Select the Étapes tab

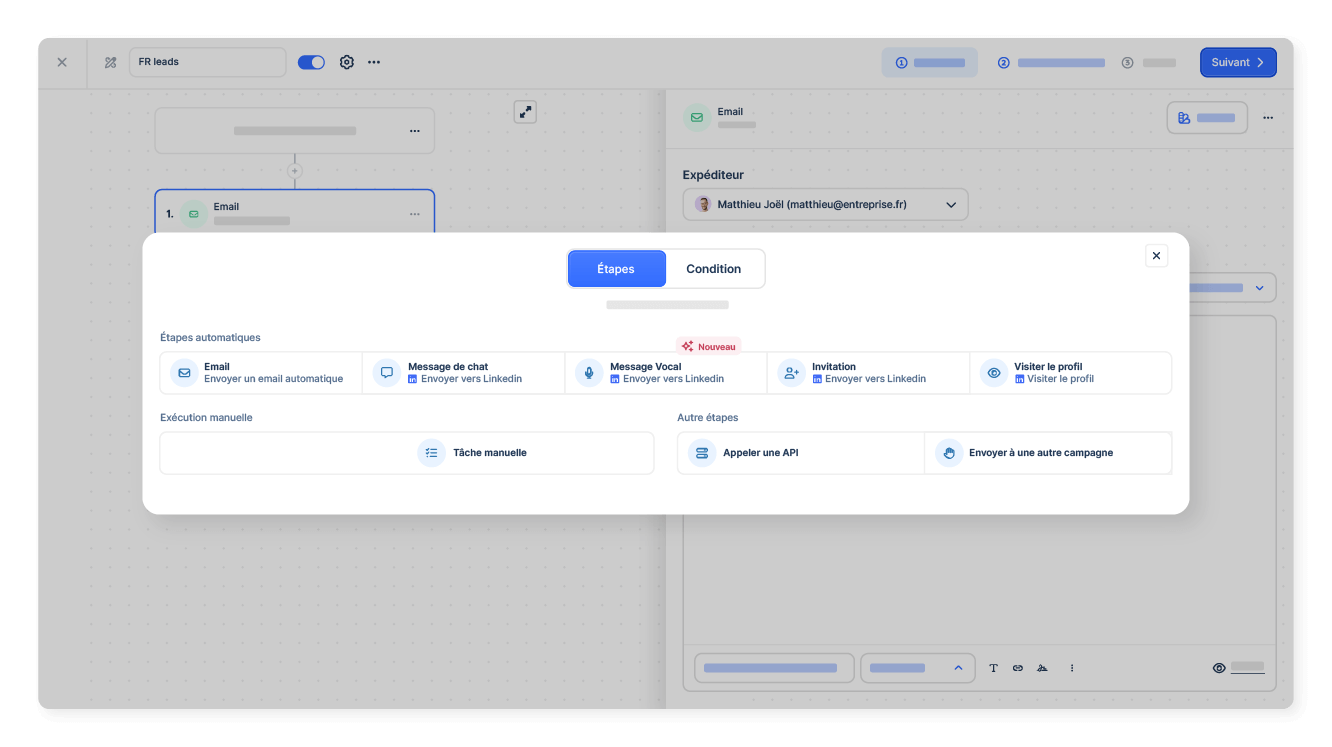(616, 268)
